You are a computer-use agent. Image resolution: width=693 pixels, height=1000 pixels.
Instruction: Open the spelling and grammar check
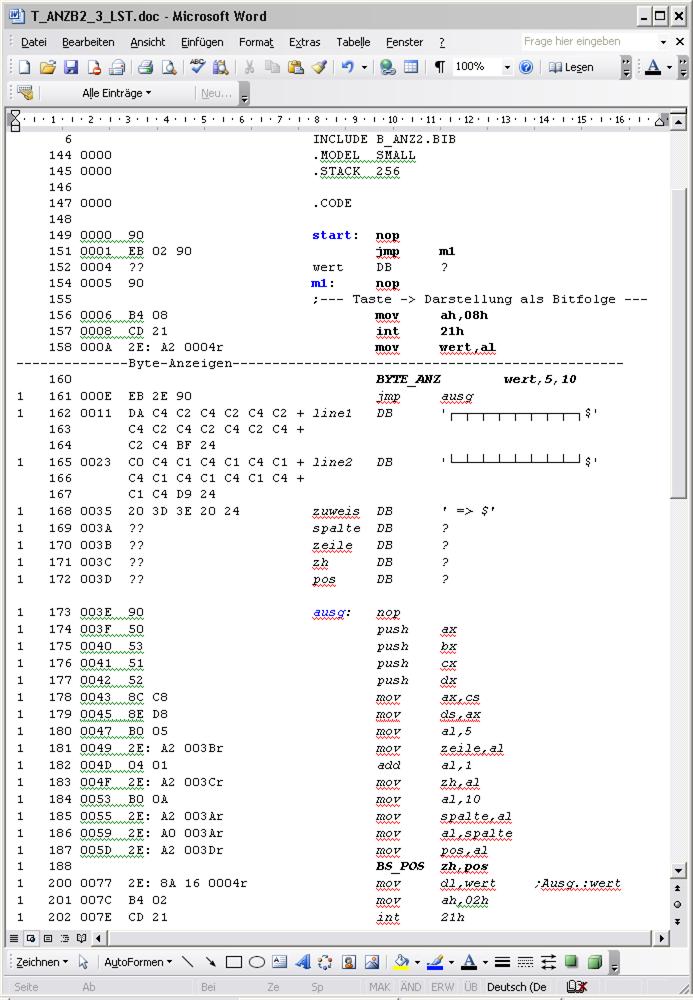pos(198,67)
